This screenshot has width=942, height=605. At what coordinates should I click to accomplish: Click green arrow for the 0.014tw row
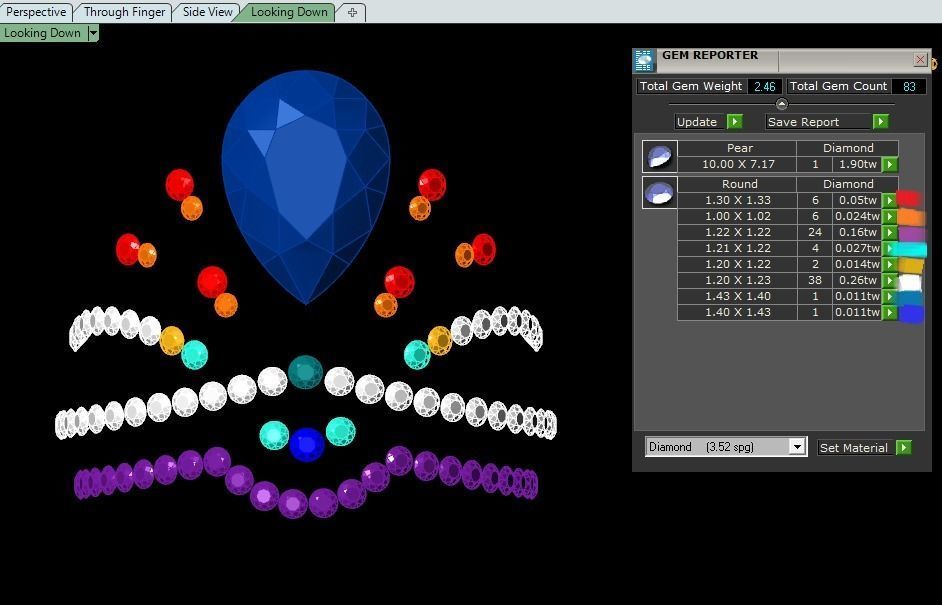[889, 264]
